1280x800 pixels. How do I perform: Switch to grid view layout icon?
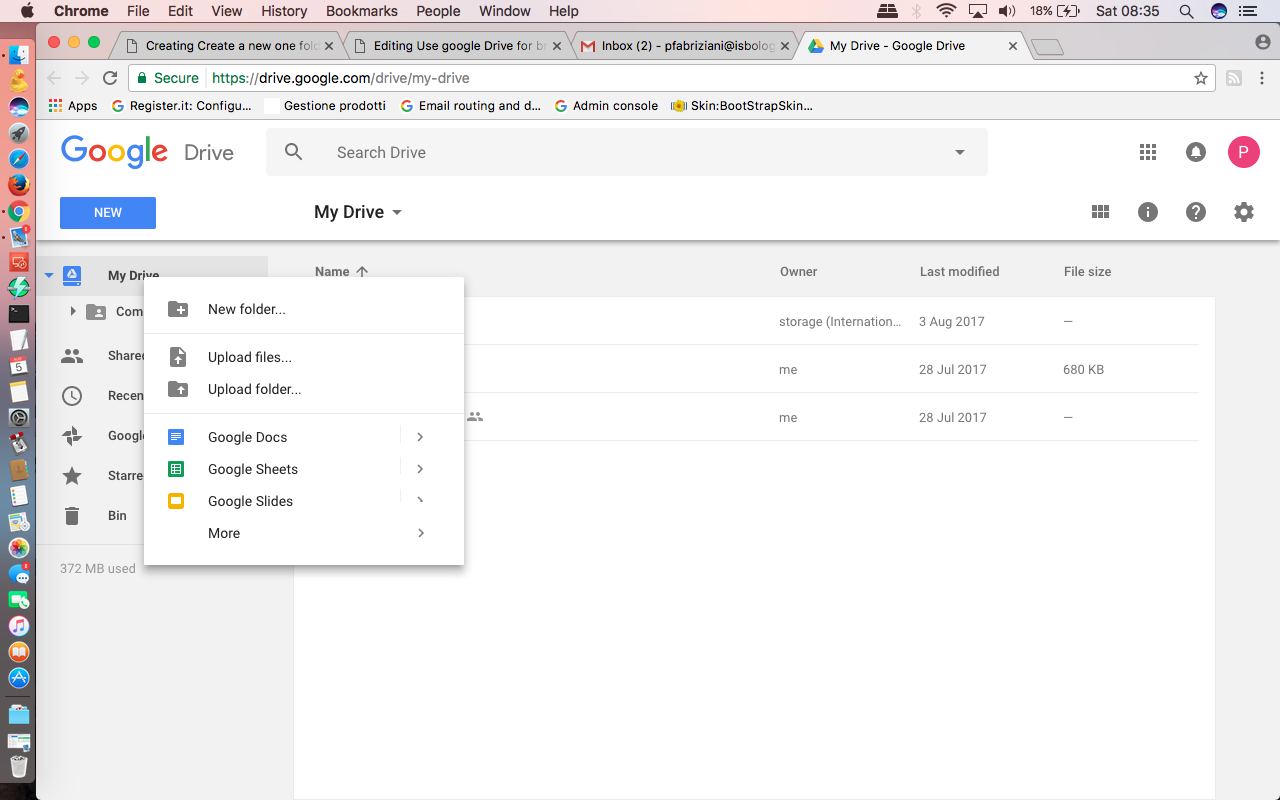[1100, 212]
